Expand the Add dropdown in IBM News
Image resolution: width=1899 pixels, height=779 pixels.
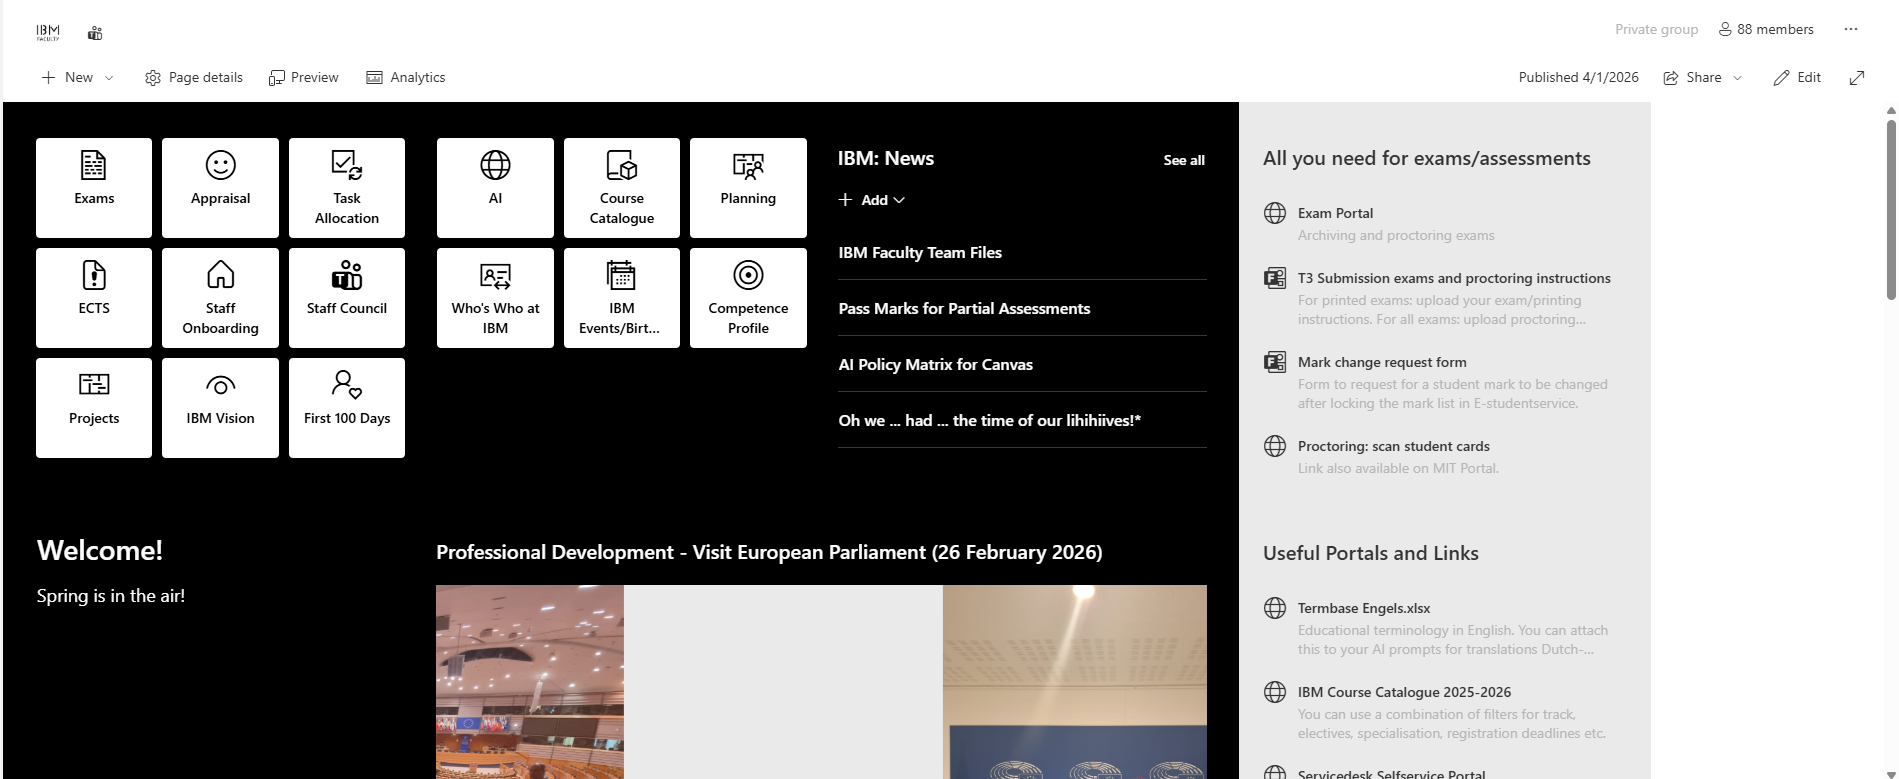click(872, 200)
